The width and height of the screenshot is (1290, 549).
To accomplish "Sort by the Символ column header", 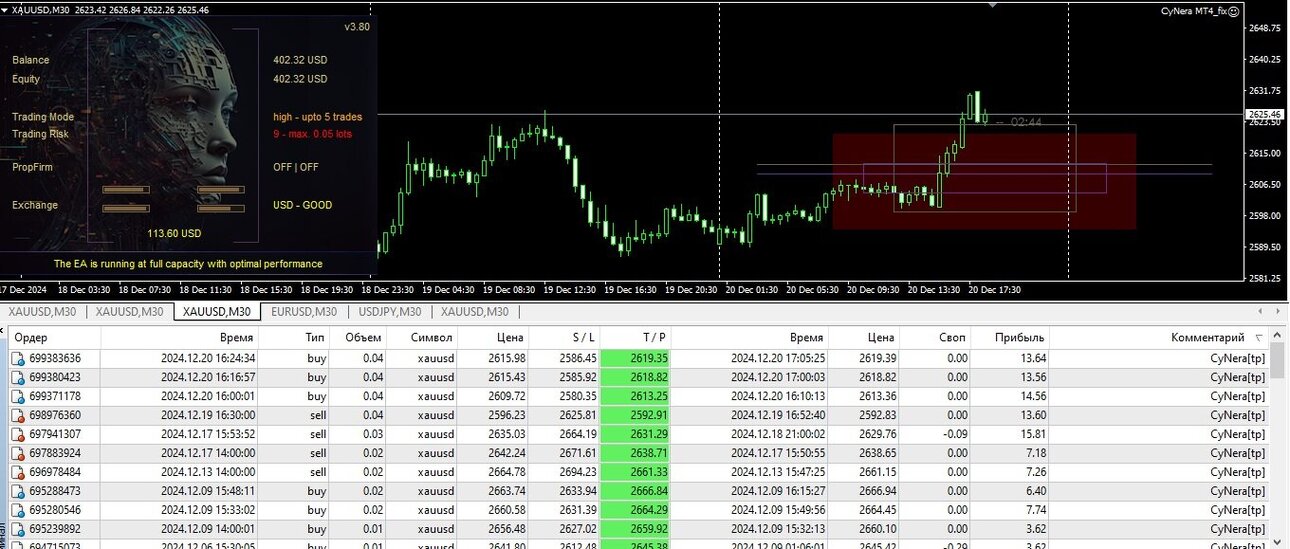I will [x=432, y=338].
